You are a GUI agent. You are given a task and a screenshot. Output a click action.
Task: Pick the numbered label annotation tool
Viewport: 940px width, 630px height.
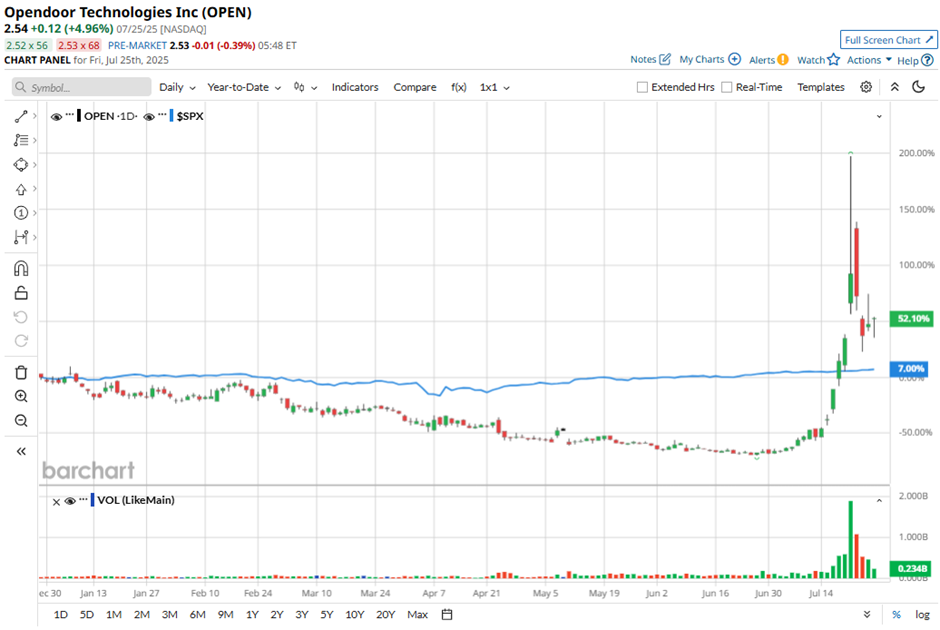point(21,213)
